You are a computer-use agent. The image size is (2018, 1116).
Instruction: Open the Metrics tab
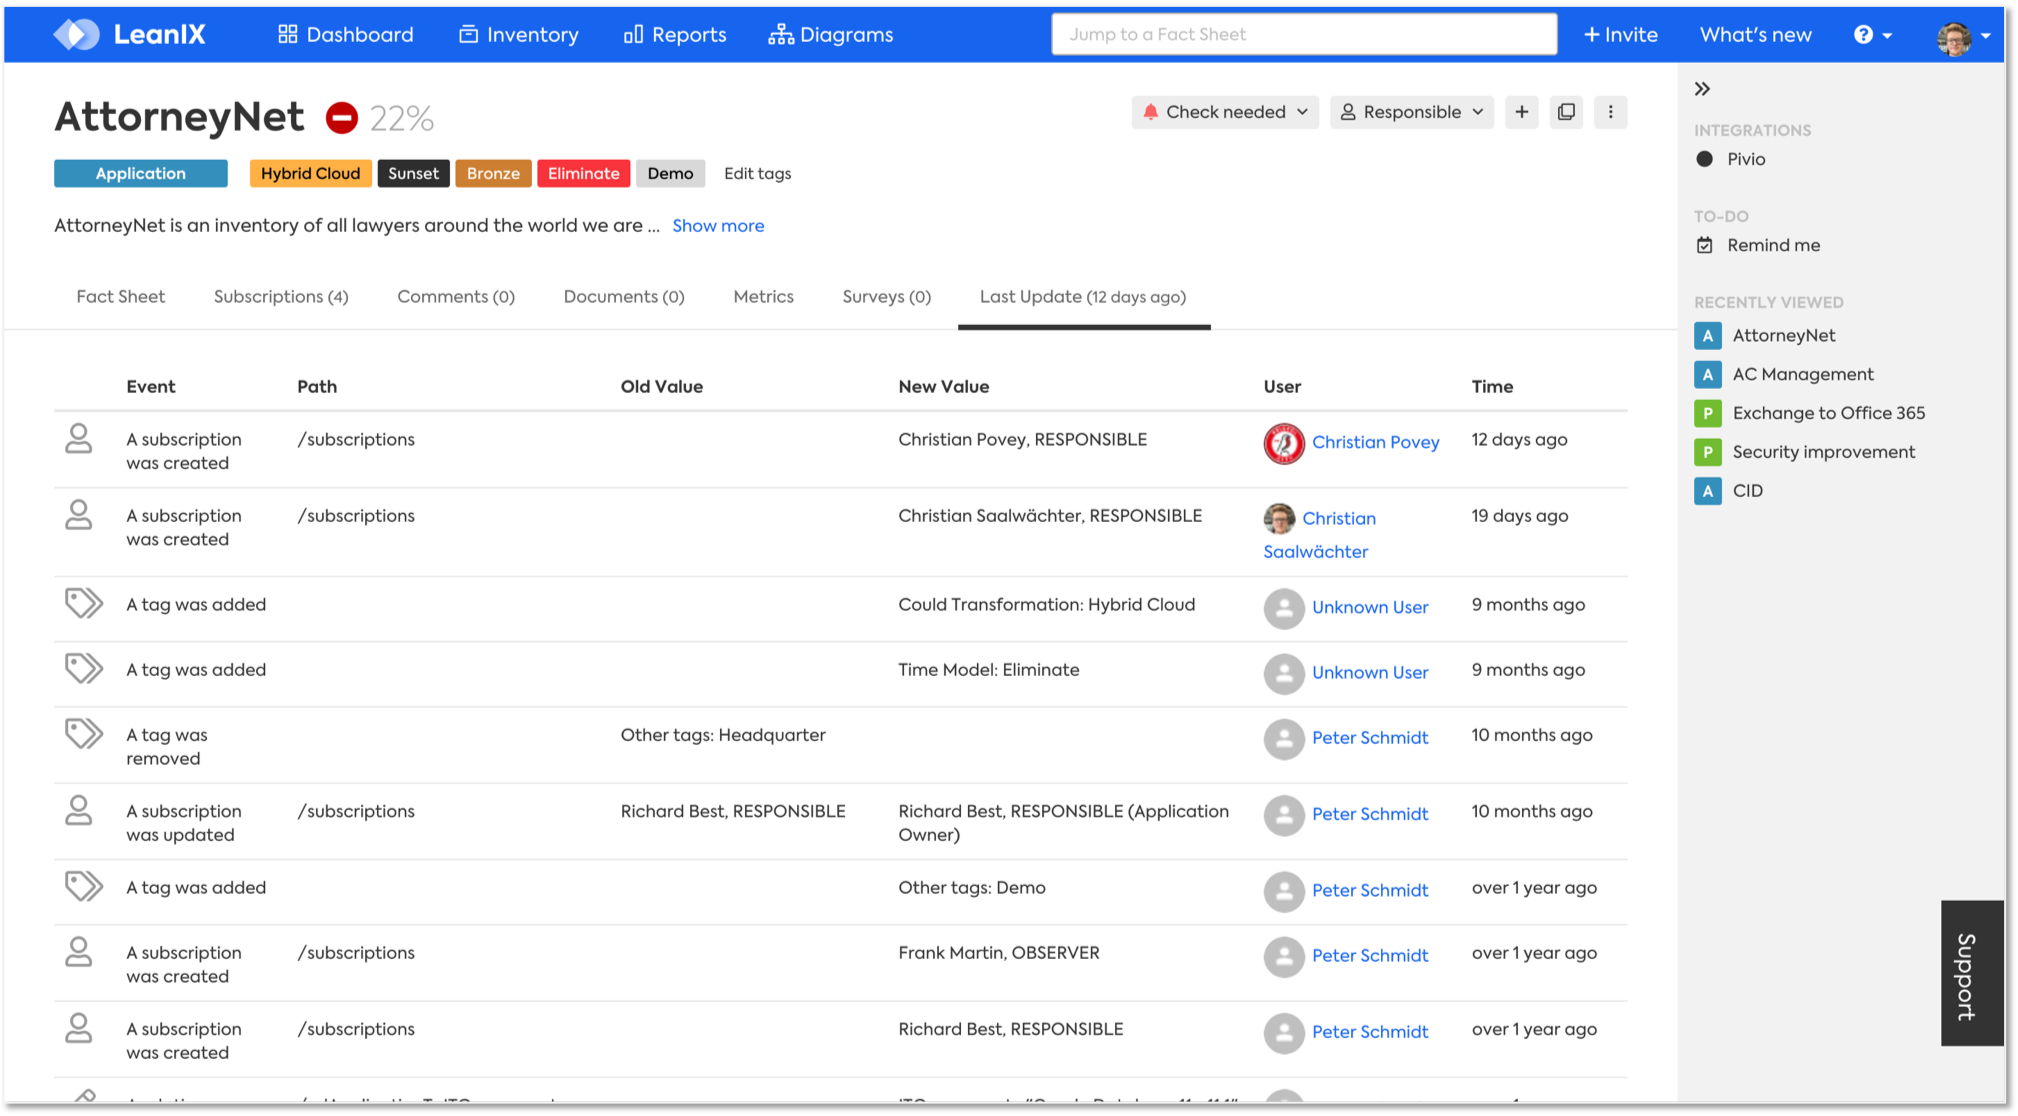763,297
